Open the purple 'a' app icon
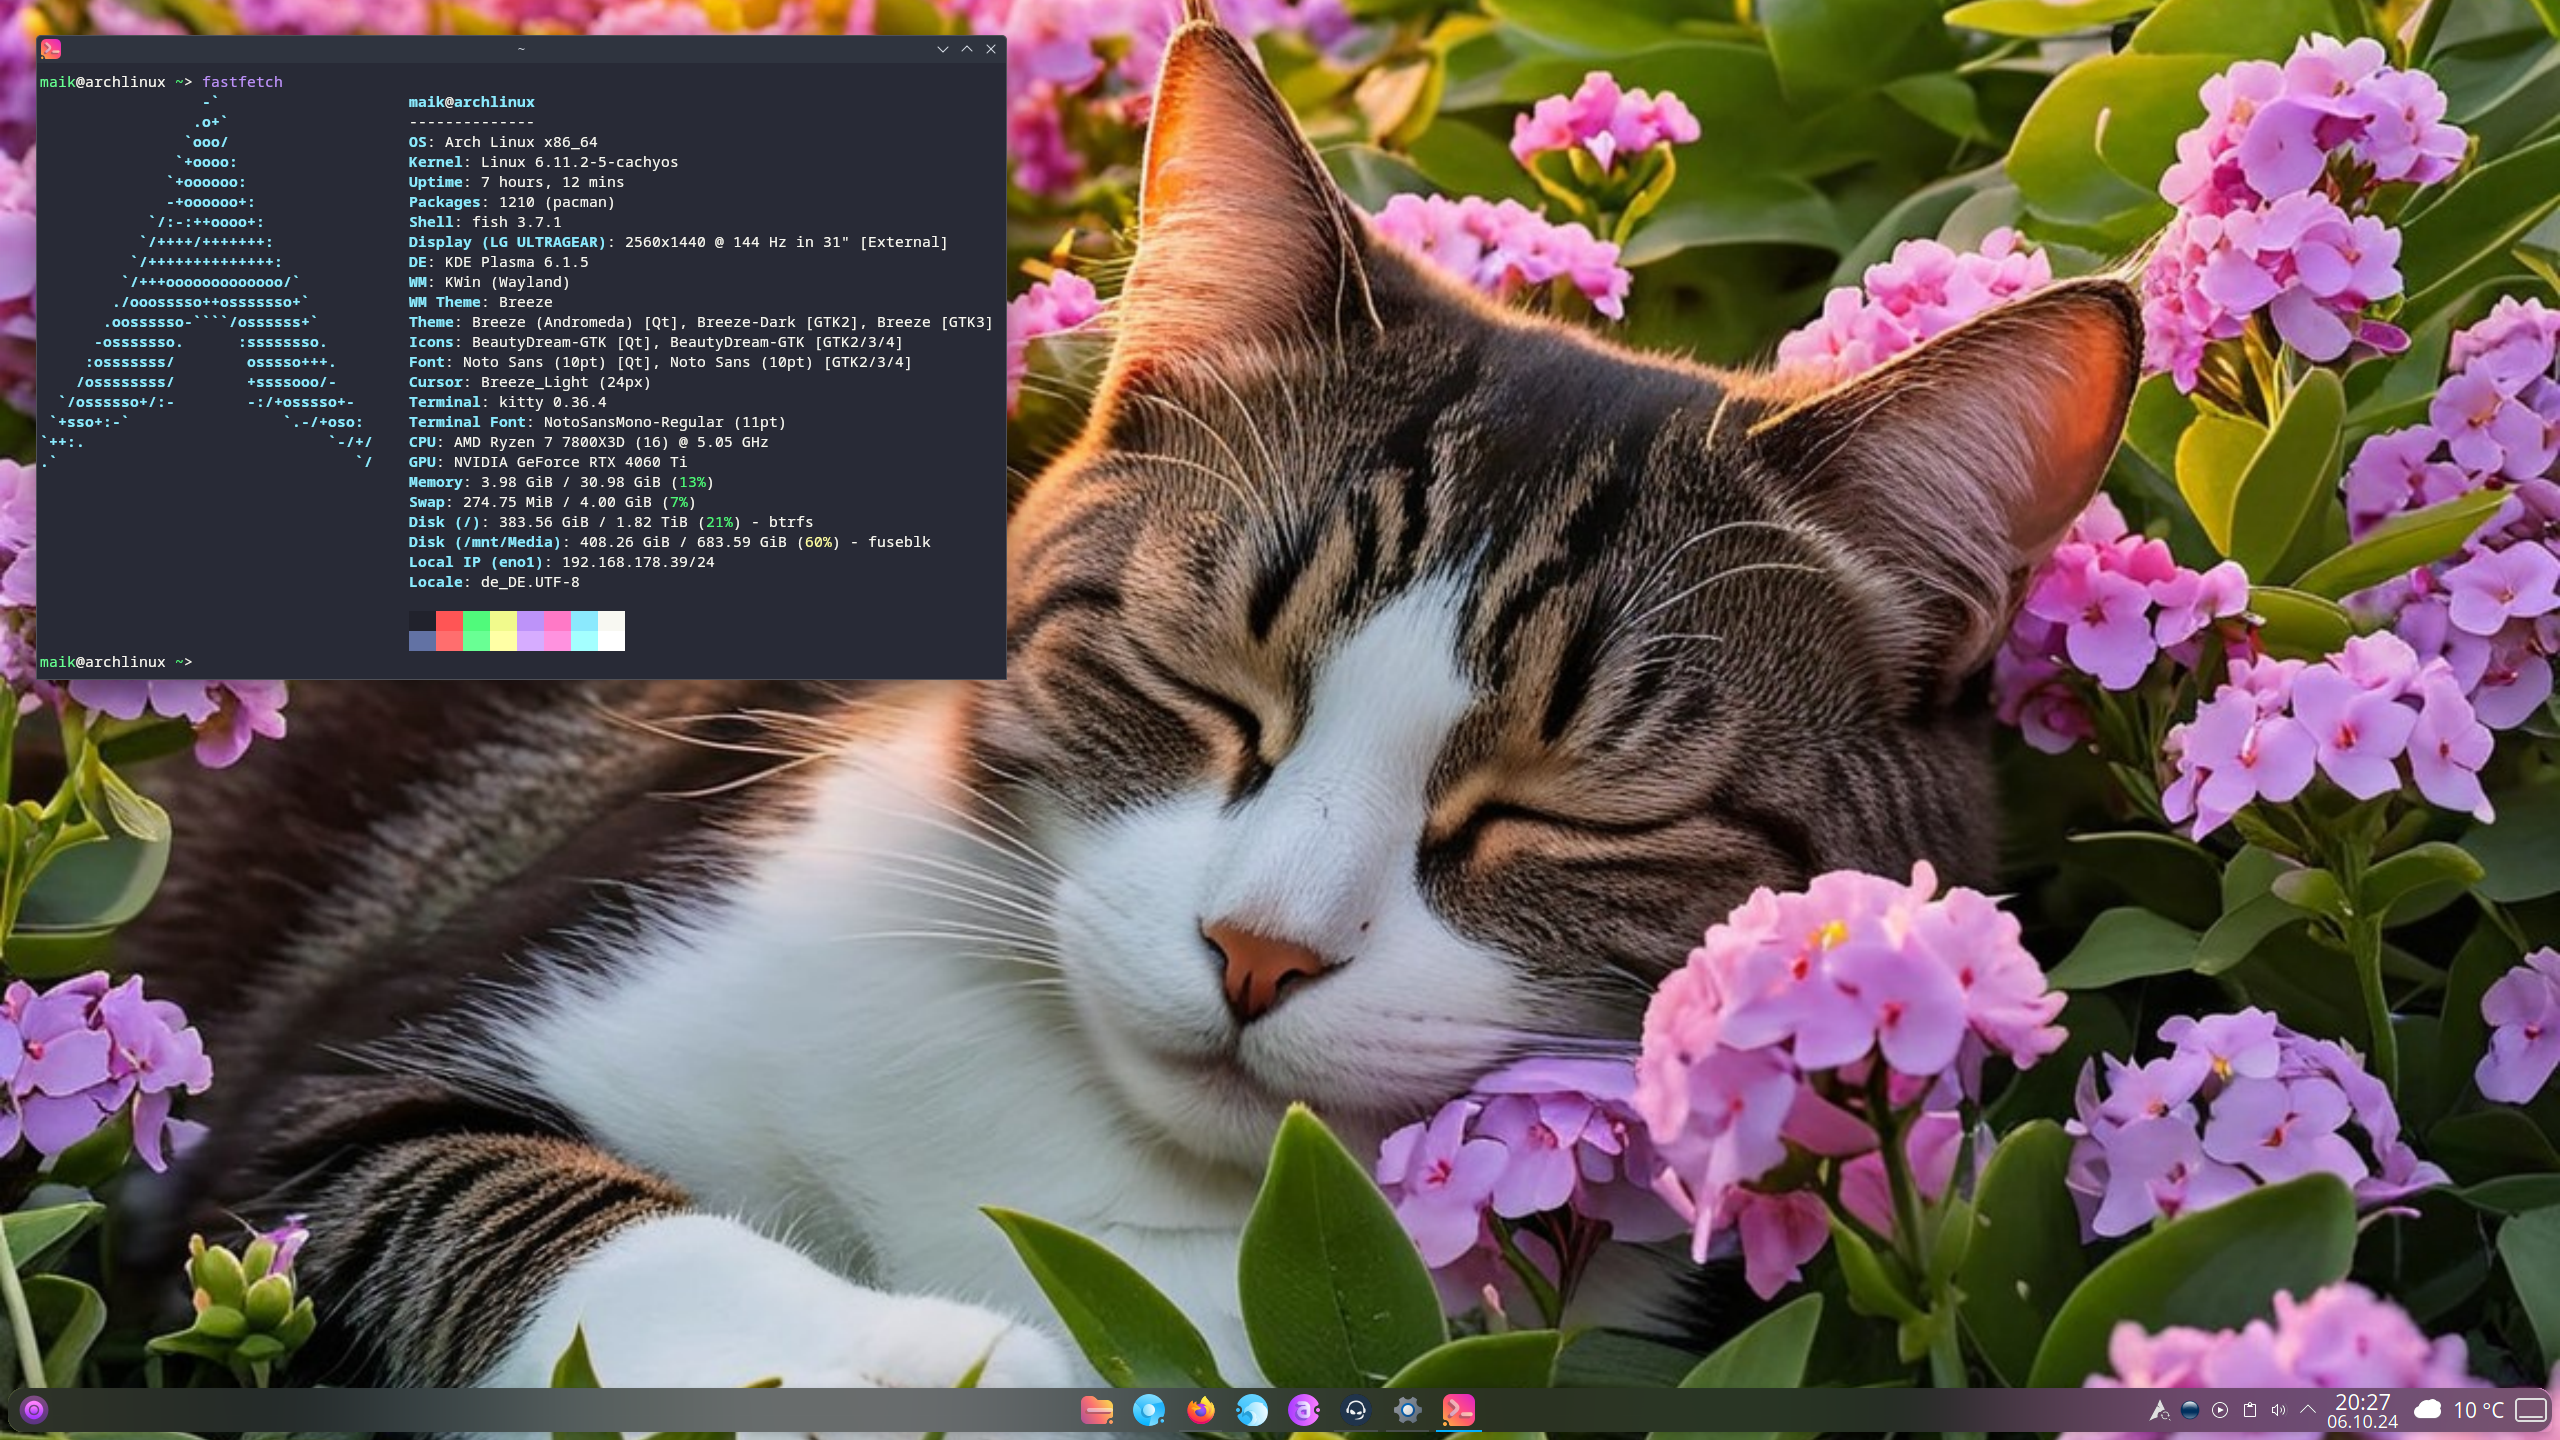Screen dimensions: 2560x1440 coord(1303,1410)
